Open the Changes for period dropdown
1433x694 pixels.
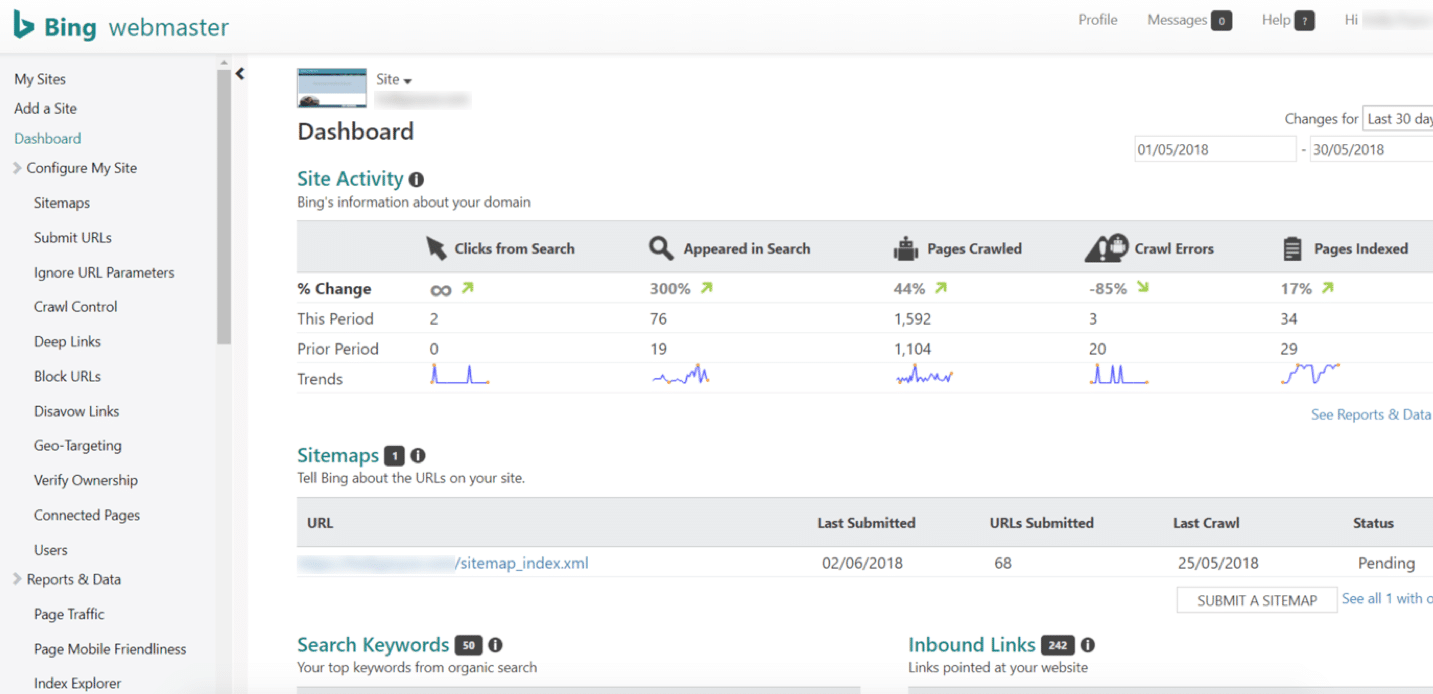click(1398, 119)
